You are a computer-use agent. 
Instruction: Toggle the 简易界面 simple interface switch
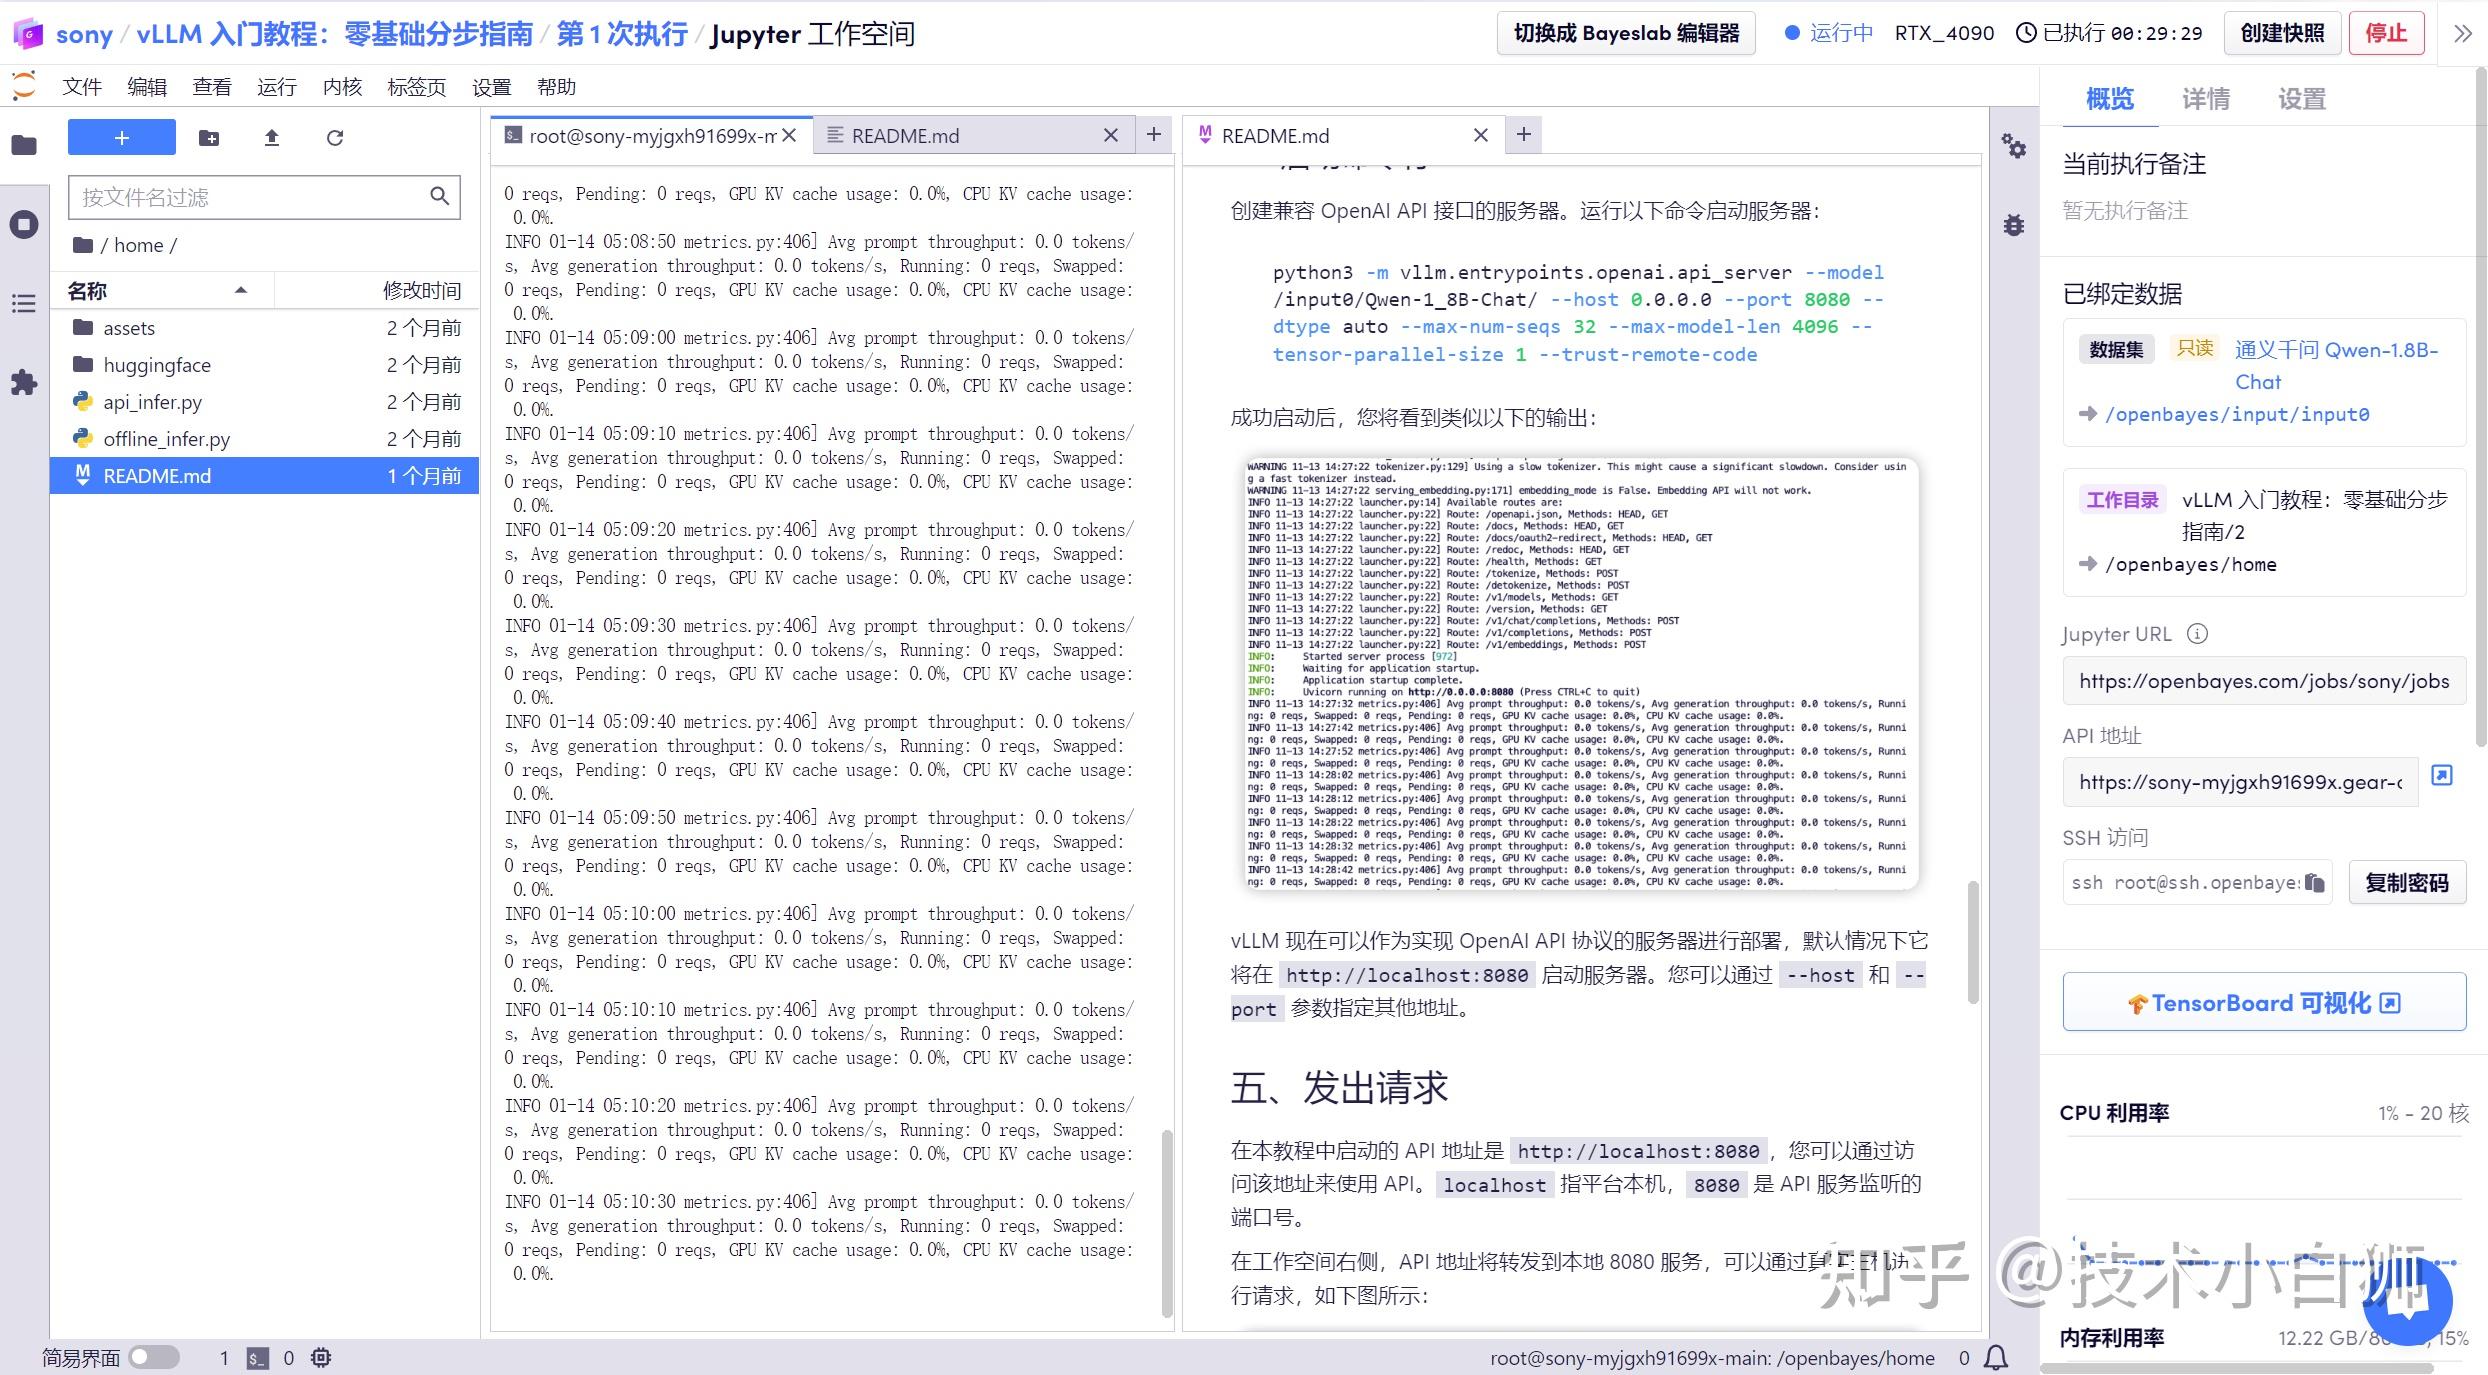click(x=153, y=1357)
